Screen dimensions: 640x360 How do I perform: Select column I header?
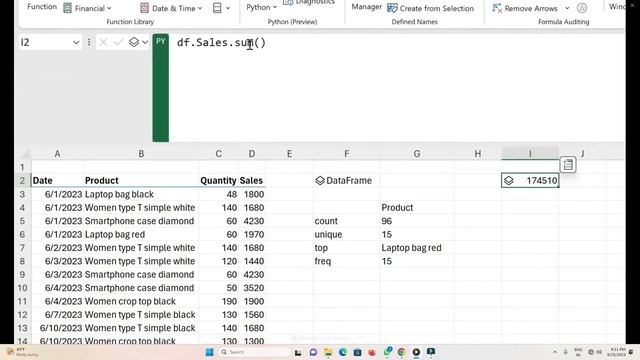[x=530, y=153]
